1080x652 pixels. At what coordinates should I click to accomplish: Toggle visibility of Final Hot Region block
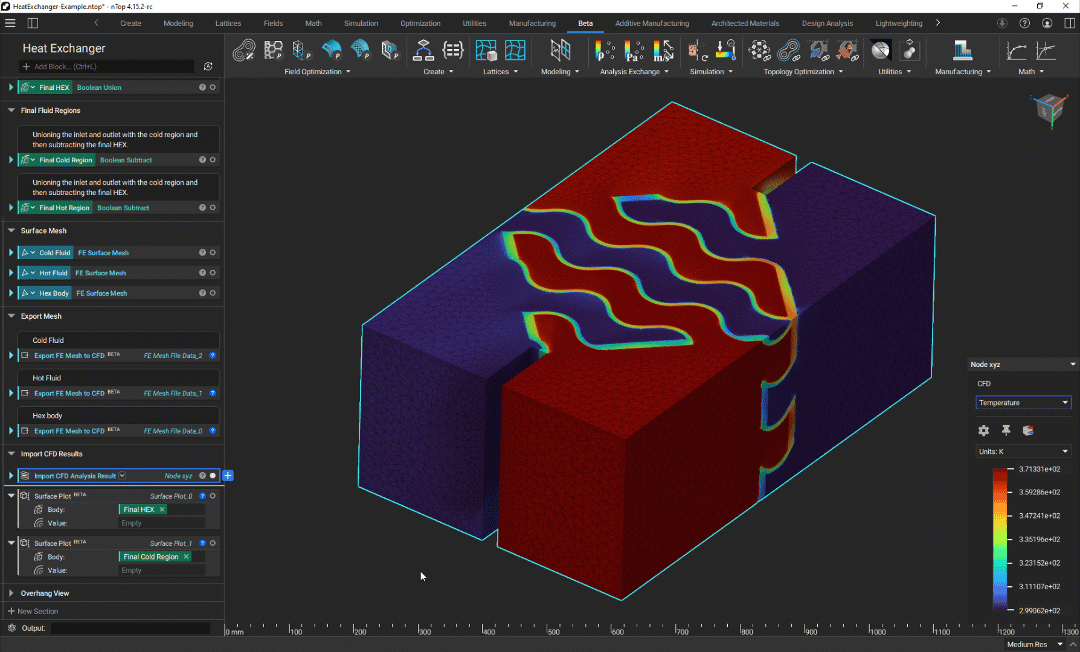[213, 207]
